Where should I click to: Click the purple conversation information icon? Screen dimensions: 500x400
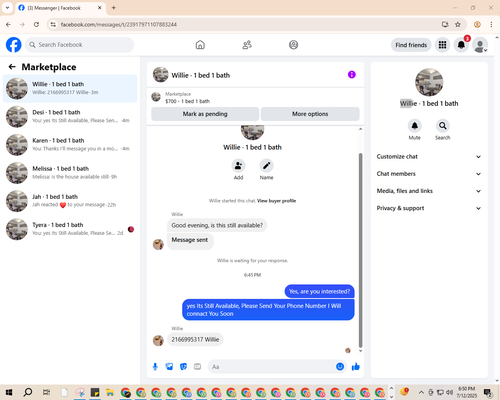click(x=352, y=75)
